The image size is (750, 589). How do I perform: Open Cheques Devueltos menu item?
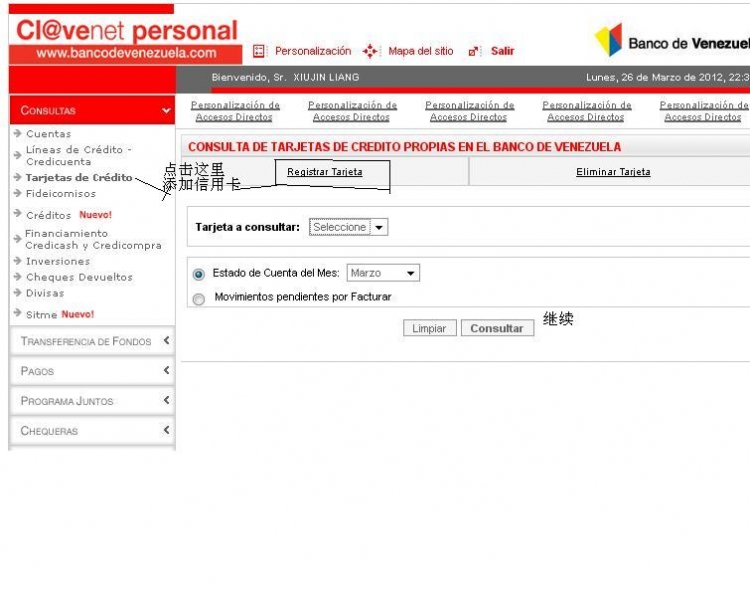pyautogui.click(x=79, y=277)
